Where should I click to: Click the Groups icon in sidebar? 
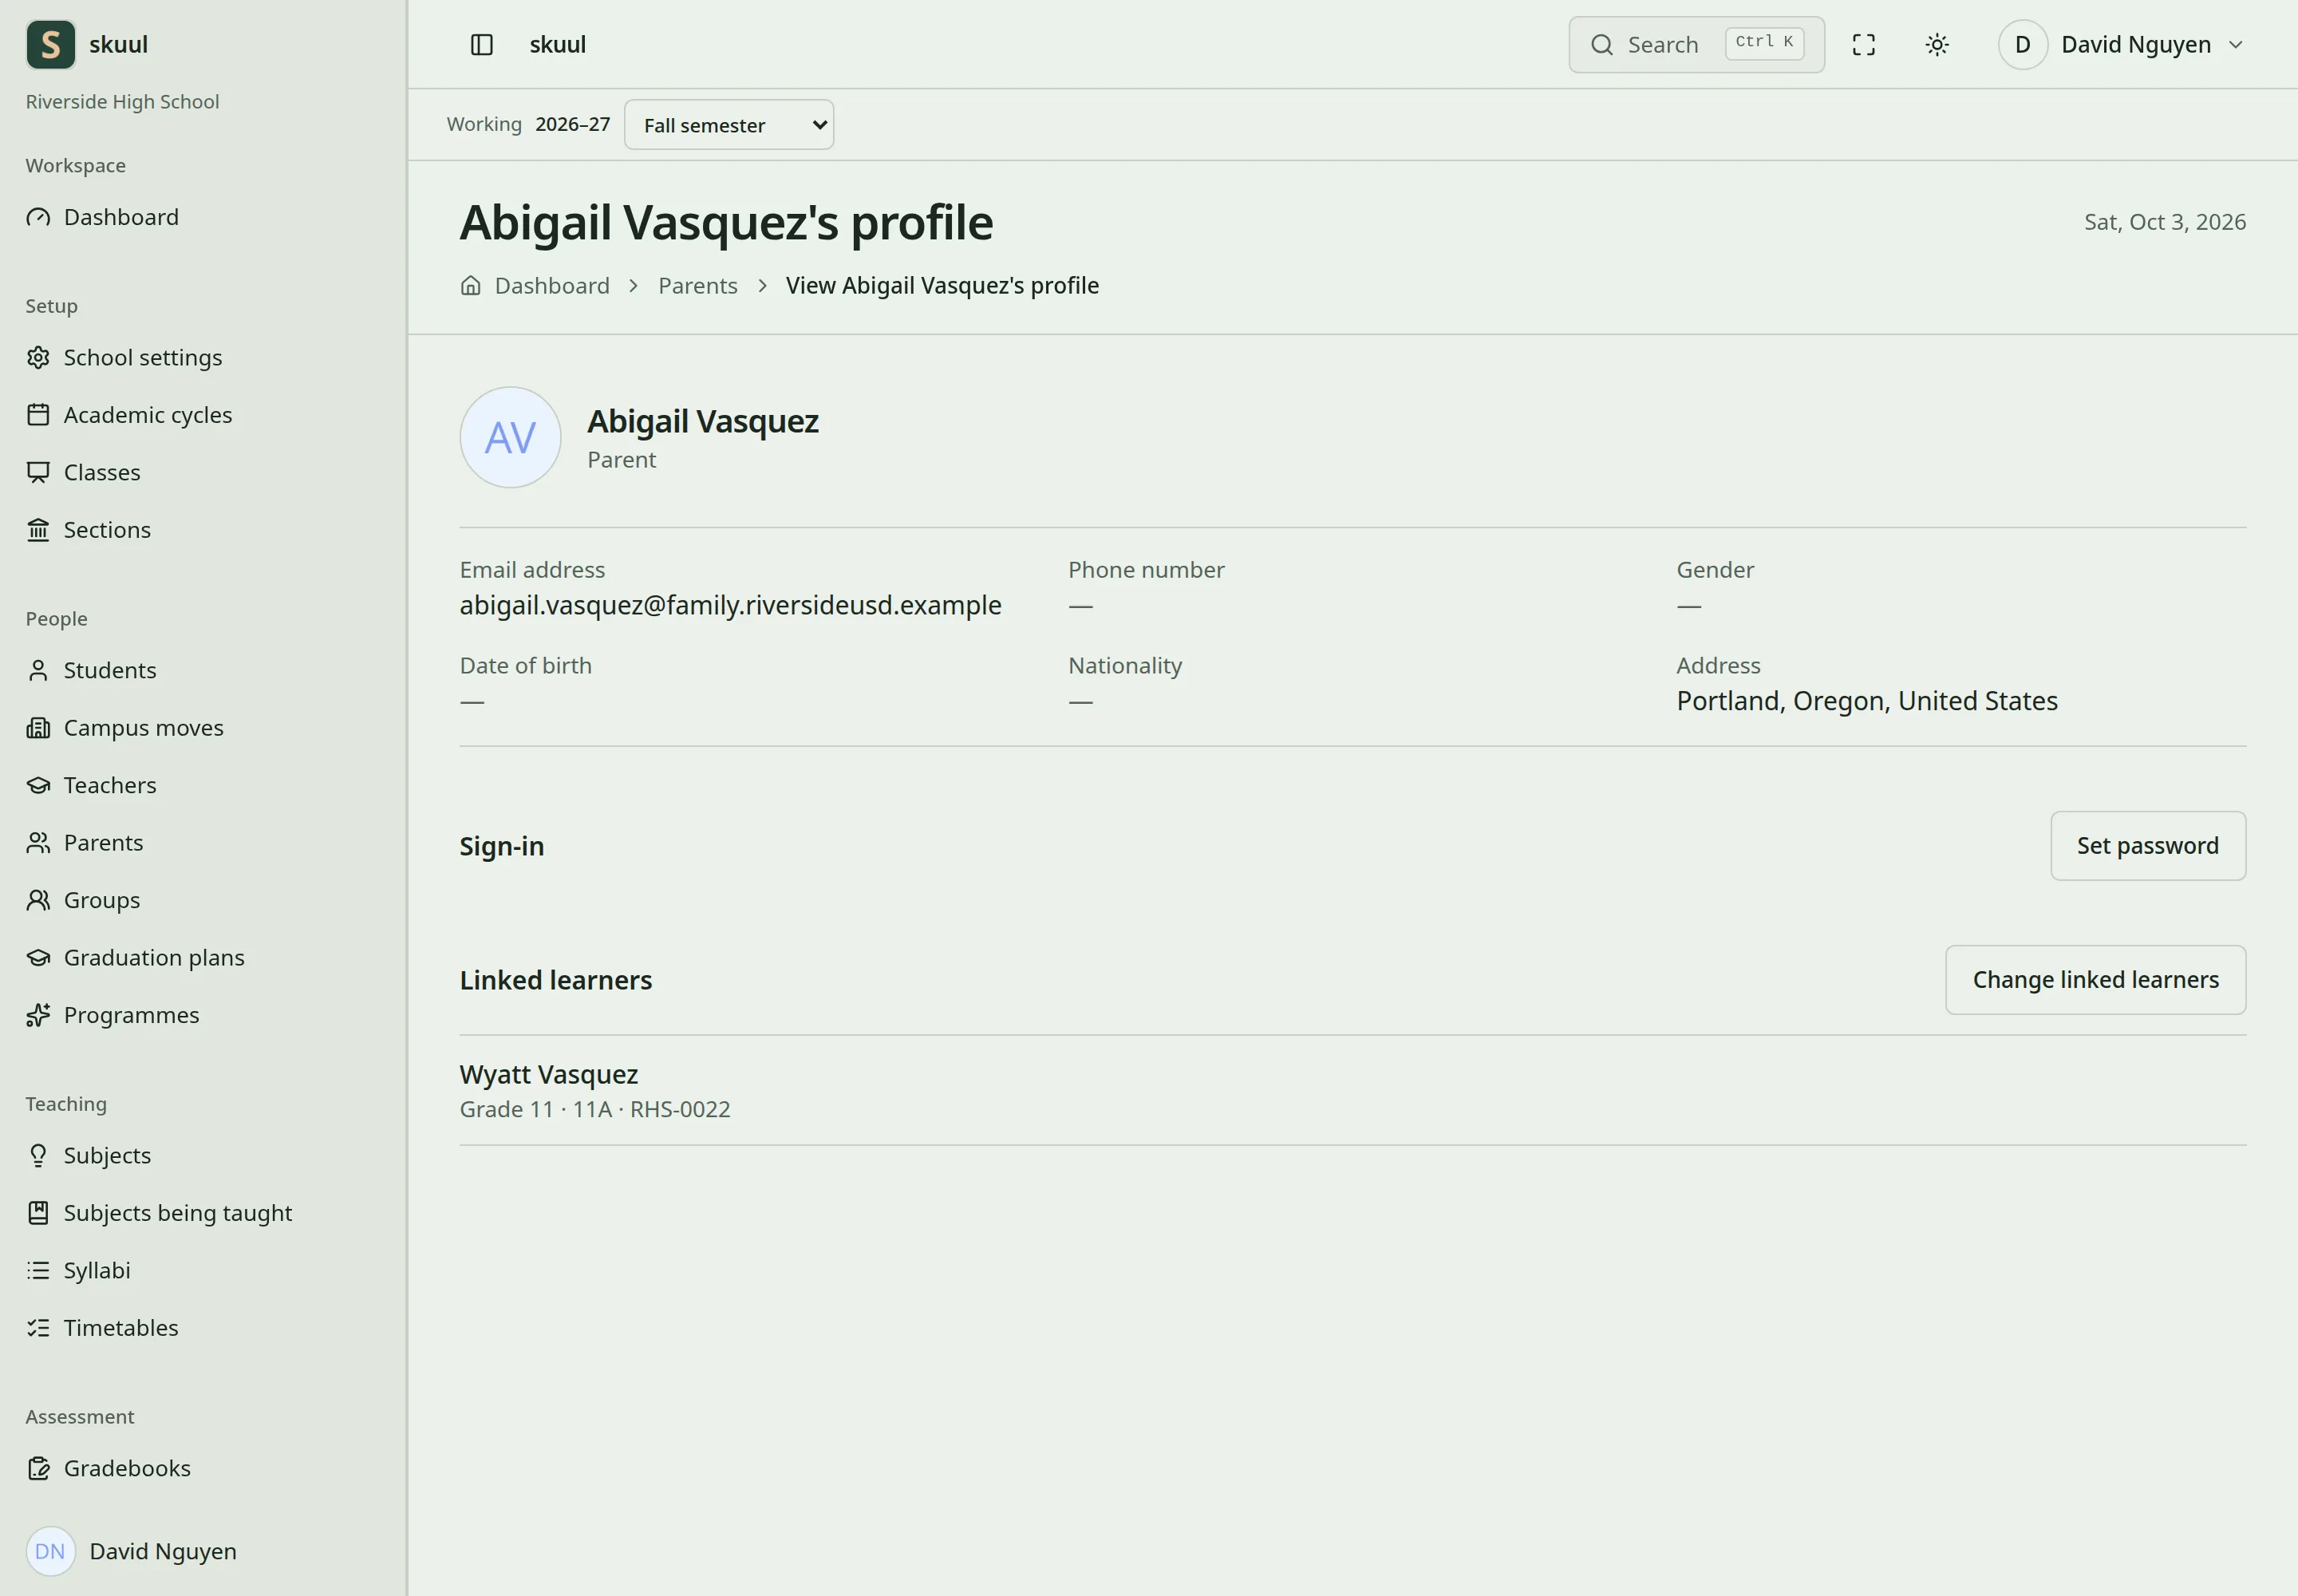(38, 900)
